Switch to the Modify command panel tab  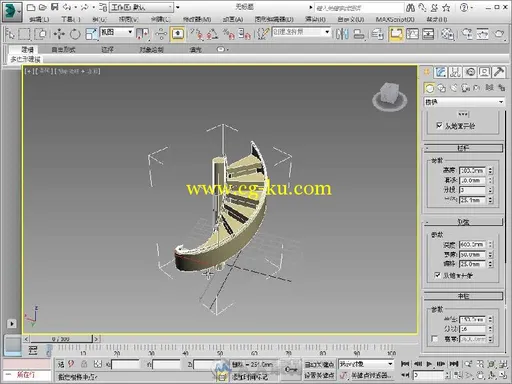click(441, 72)
